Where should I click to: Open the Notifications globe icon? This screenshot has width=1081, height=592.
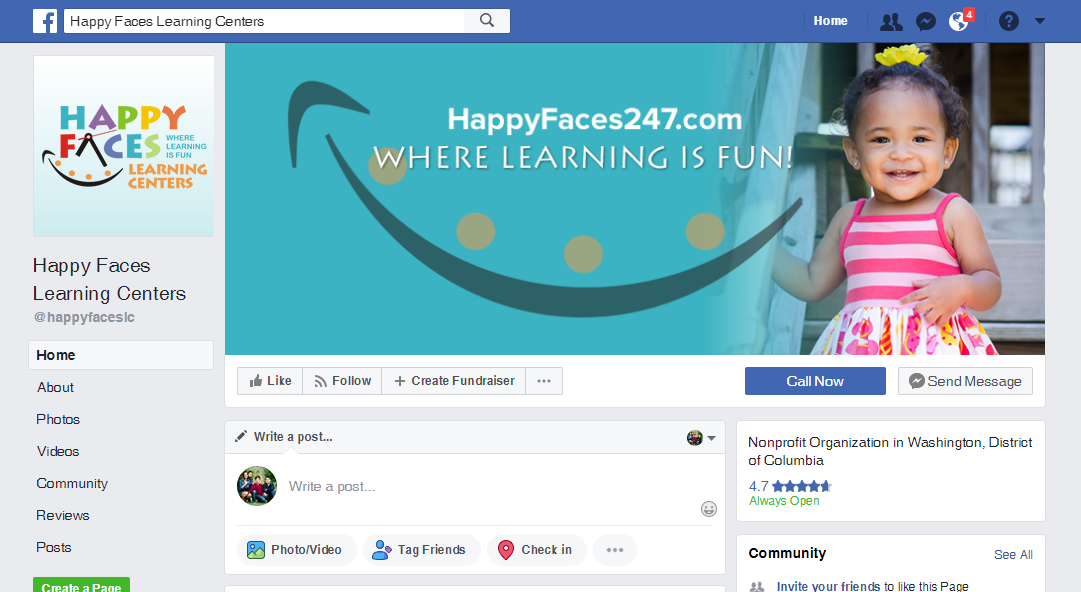(958, 21)
